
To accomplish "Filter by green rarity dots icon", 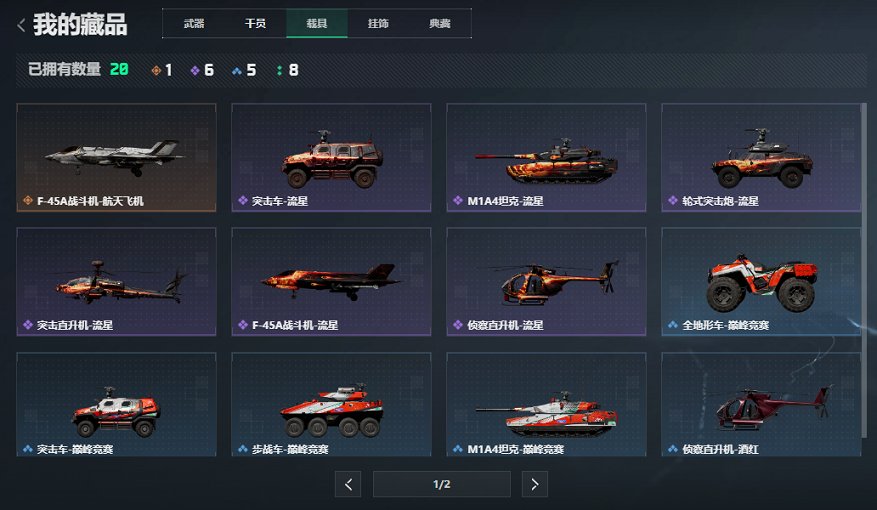I will [279, 70].
